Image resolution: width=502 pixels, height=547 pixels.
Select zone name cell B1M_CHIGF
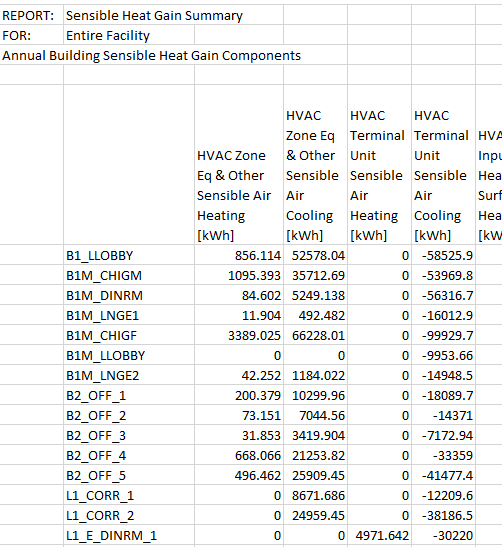pos(129,336)
